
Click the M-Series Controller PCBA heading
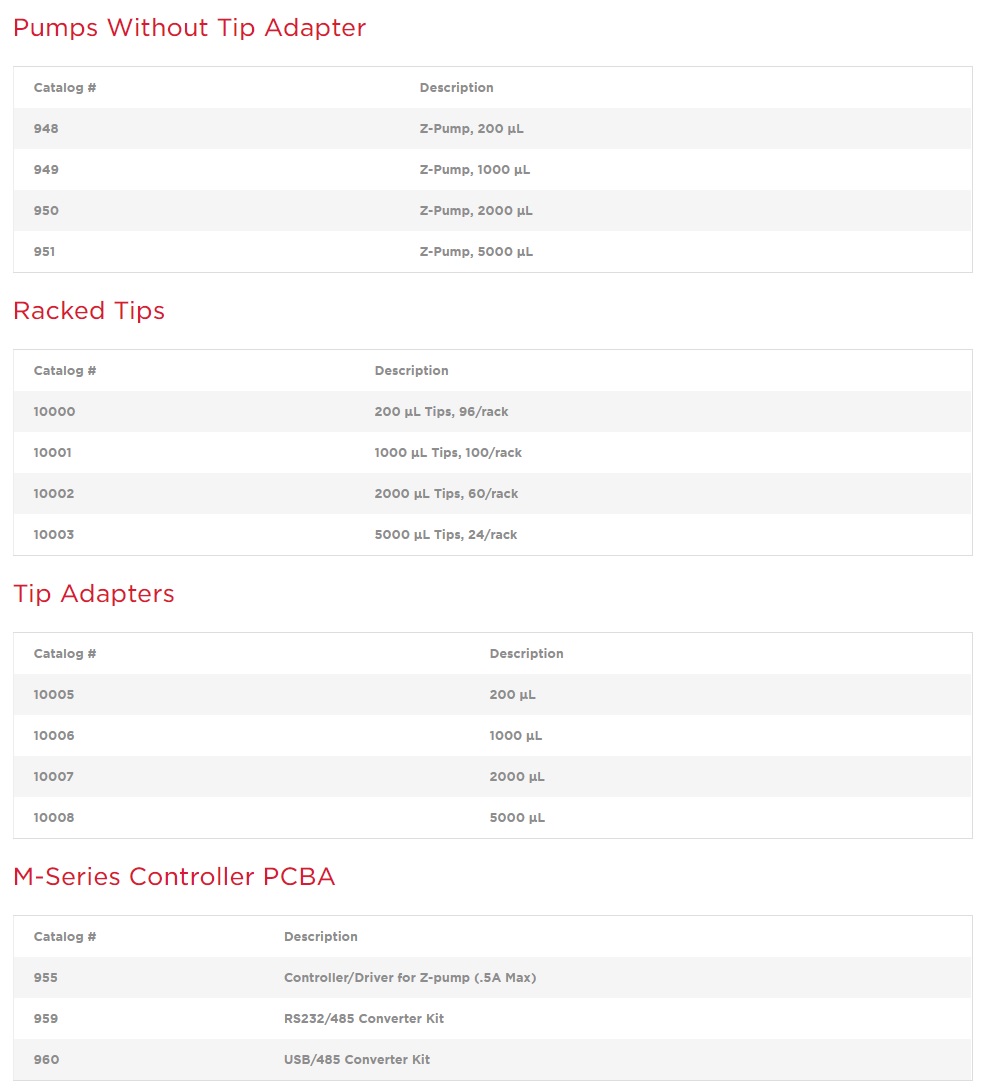point(174,877)
